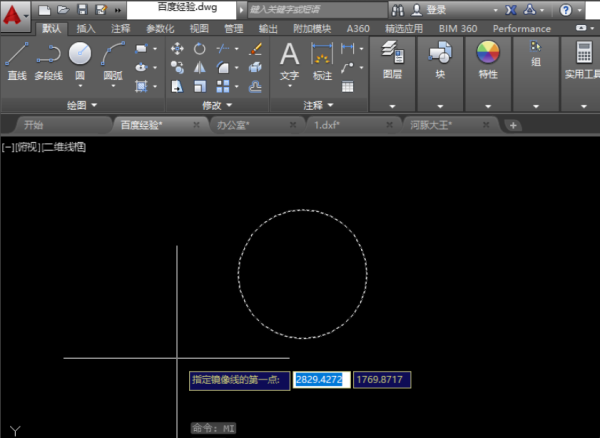
Task: Click the [俯视] view control
Action: [28, 147]
